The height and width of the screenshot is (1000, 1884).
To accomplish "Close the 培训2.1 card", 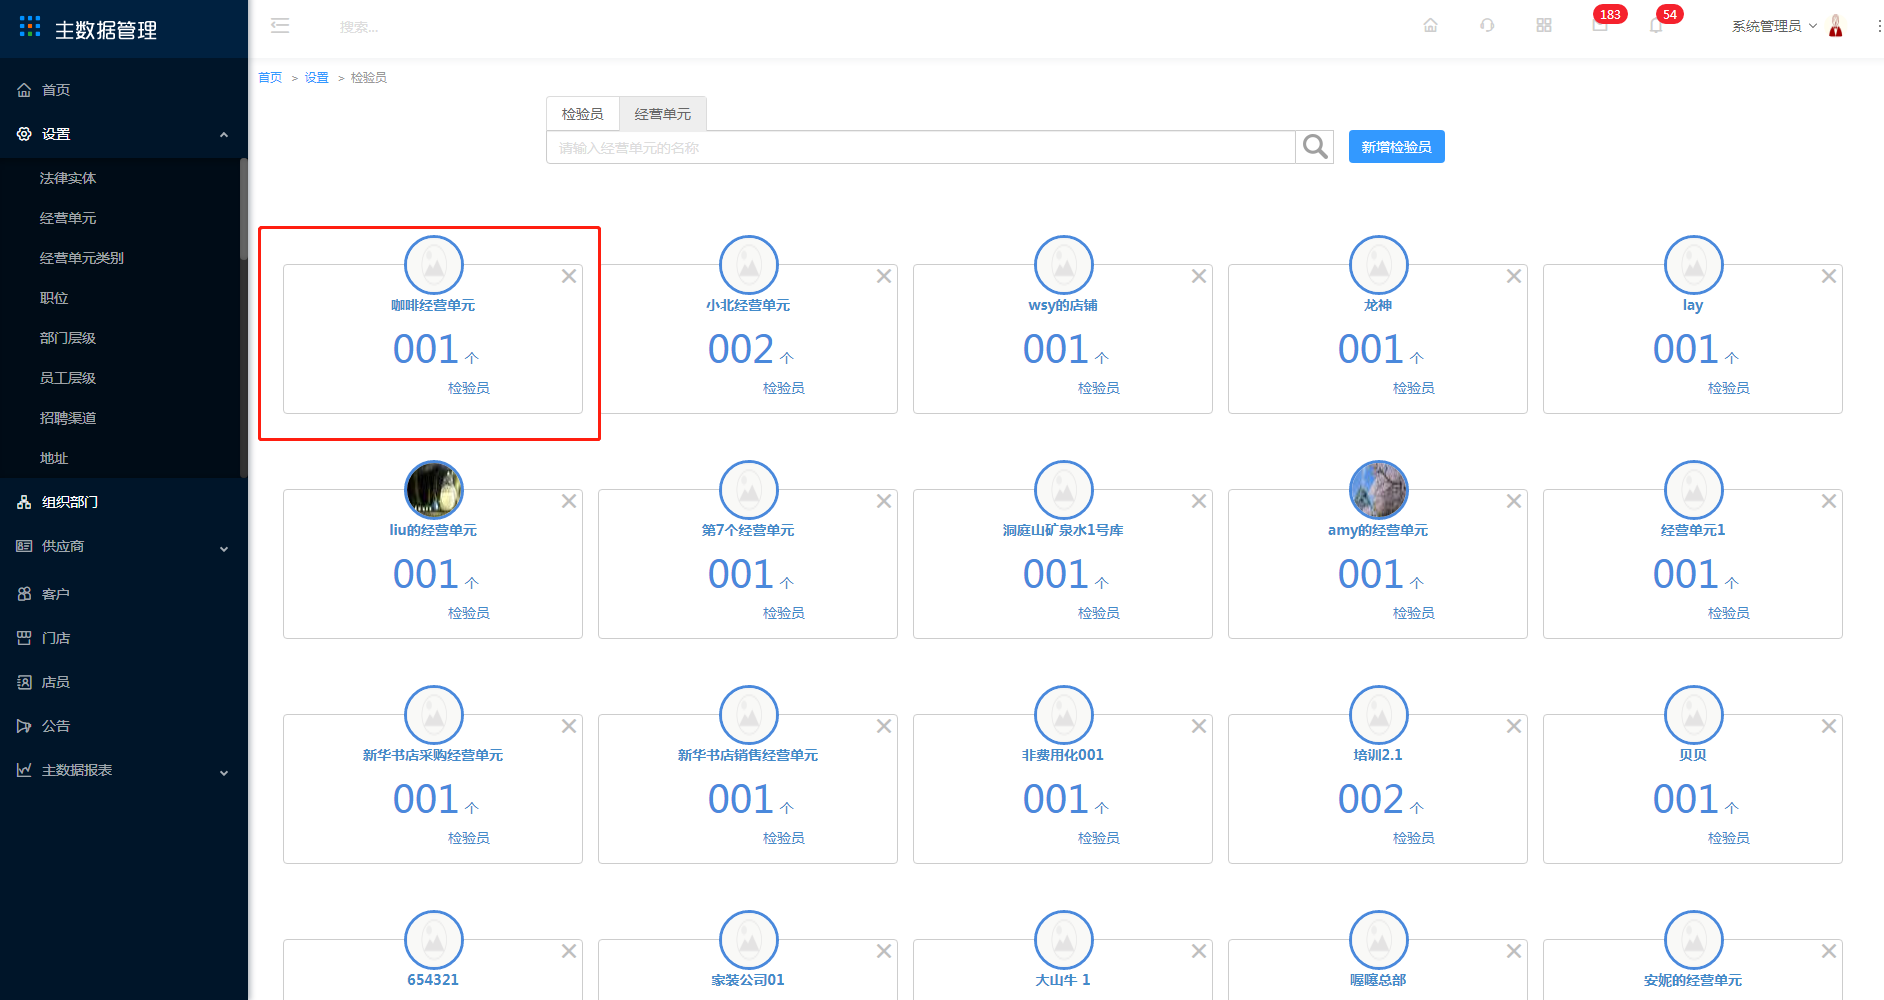I will 1514,726.
